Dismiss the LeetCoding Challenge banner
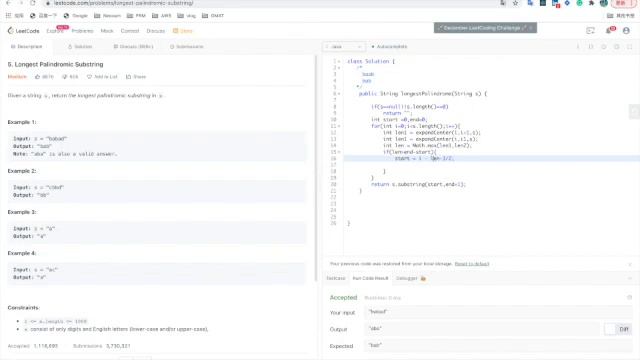Screen dimensions: 640x360 (x=532, y=28)
